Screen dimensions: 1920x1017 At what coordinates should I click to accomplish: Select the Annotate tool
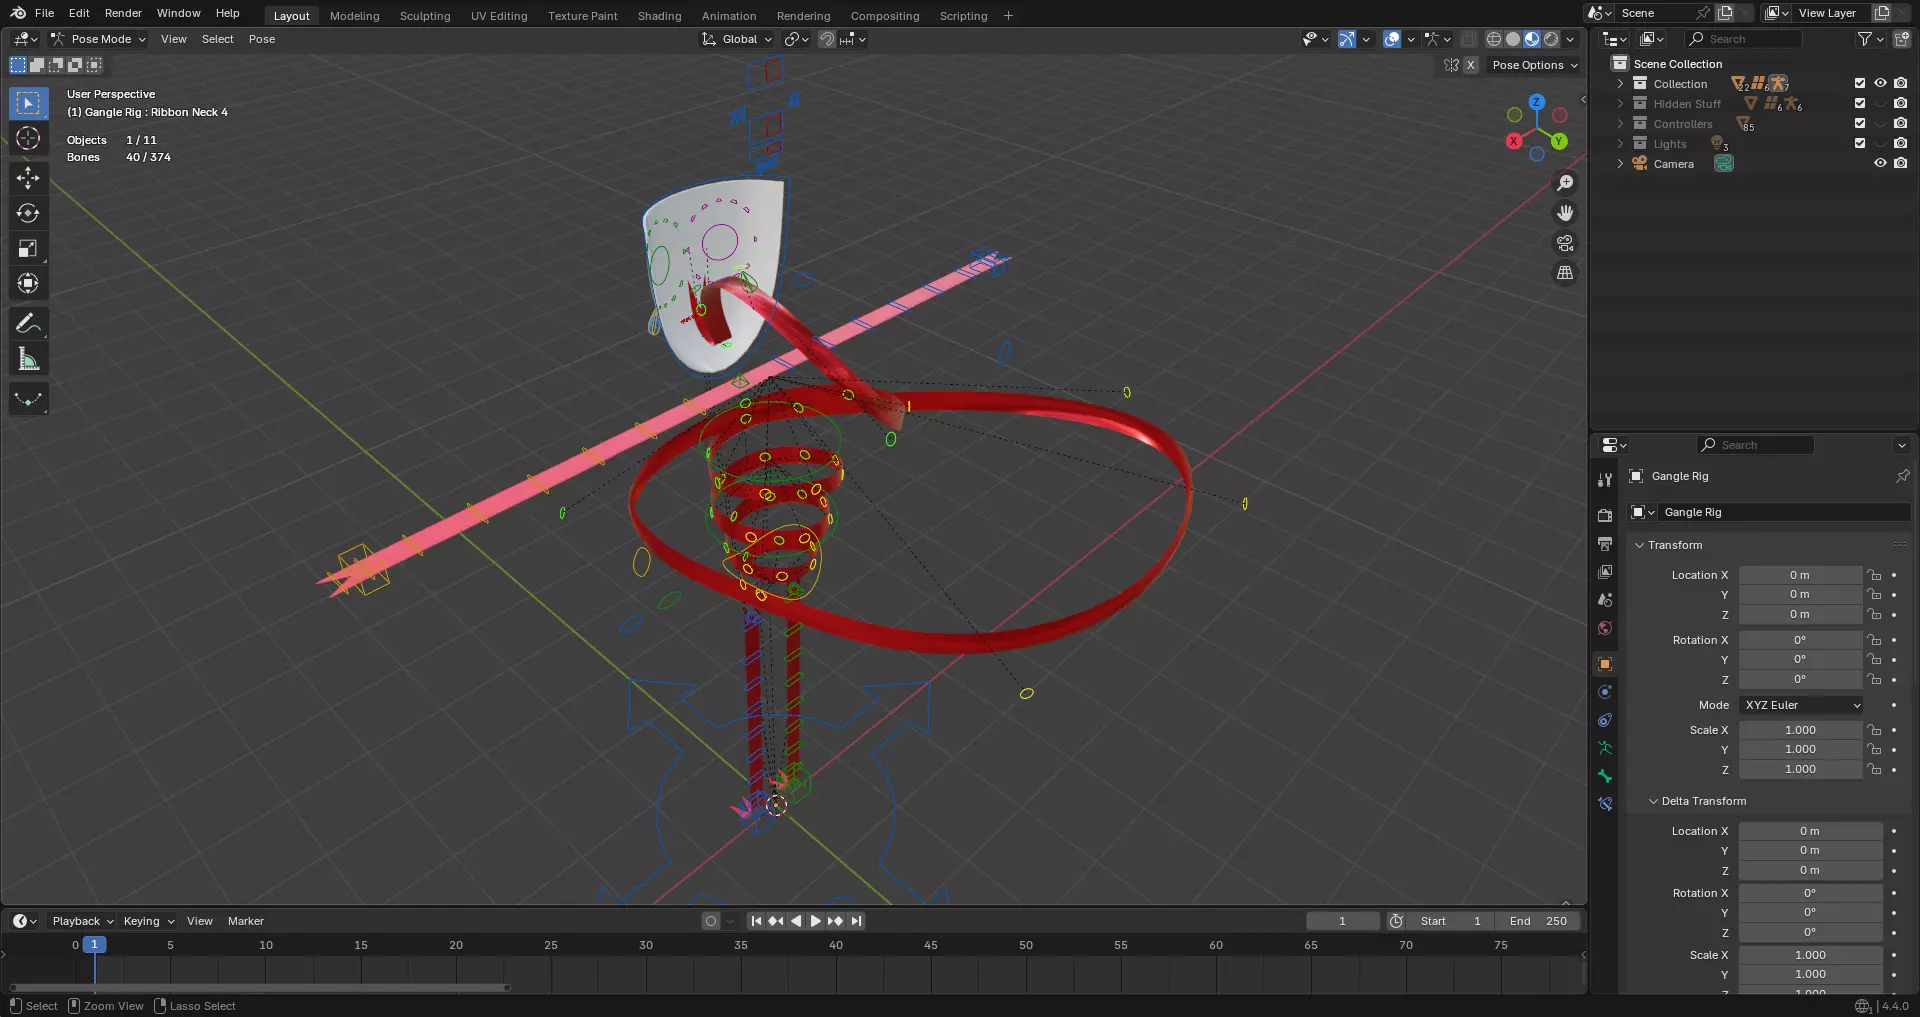(28, 323)
